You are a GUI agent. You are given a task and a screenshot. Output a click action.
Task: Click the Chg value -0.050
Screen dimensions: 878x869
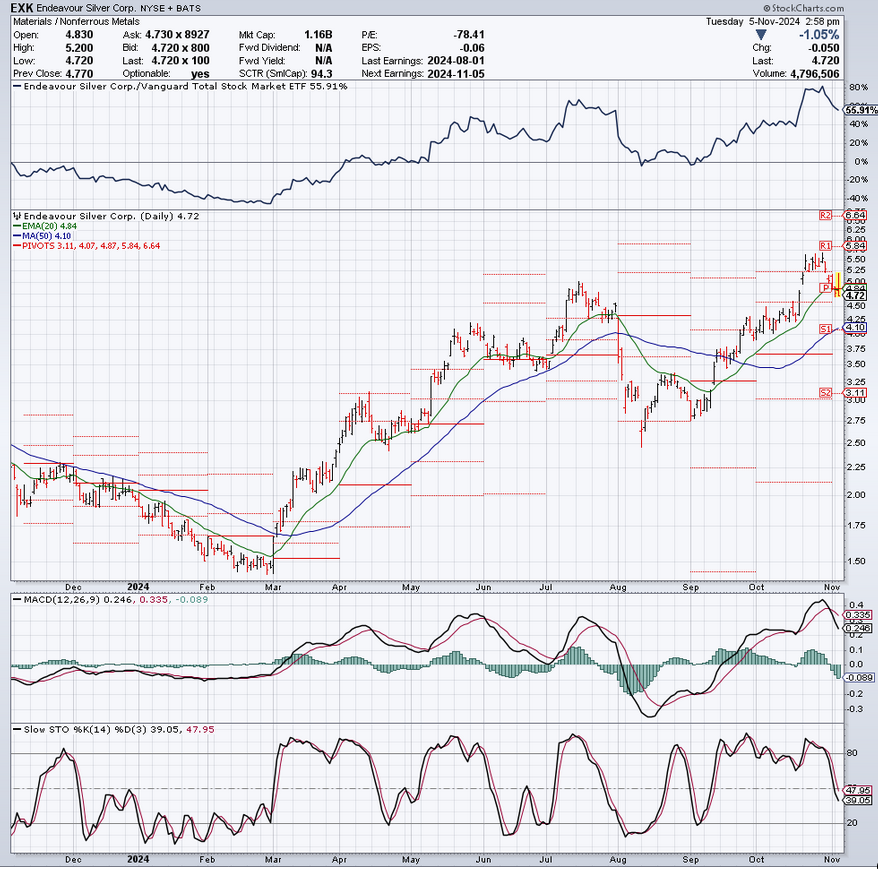tap(824, 48)
